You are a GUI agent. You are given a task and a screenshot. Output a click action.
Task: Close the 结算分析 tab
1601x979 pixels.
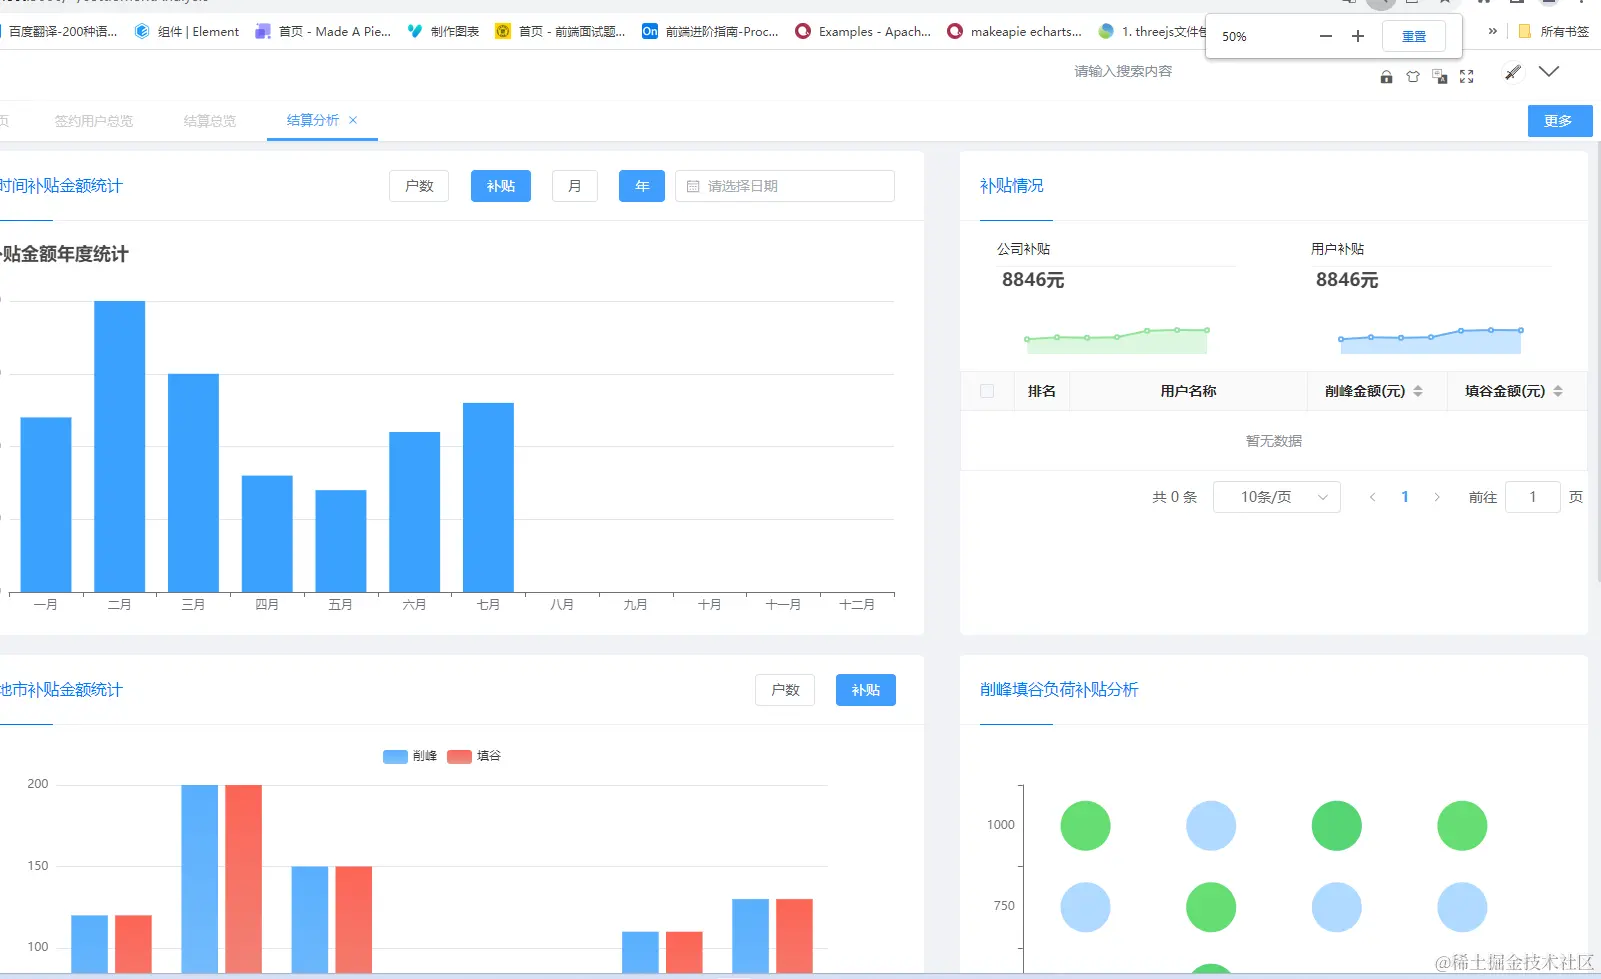click(x=353, y=120)
